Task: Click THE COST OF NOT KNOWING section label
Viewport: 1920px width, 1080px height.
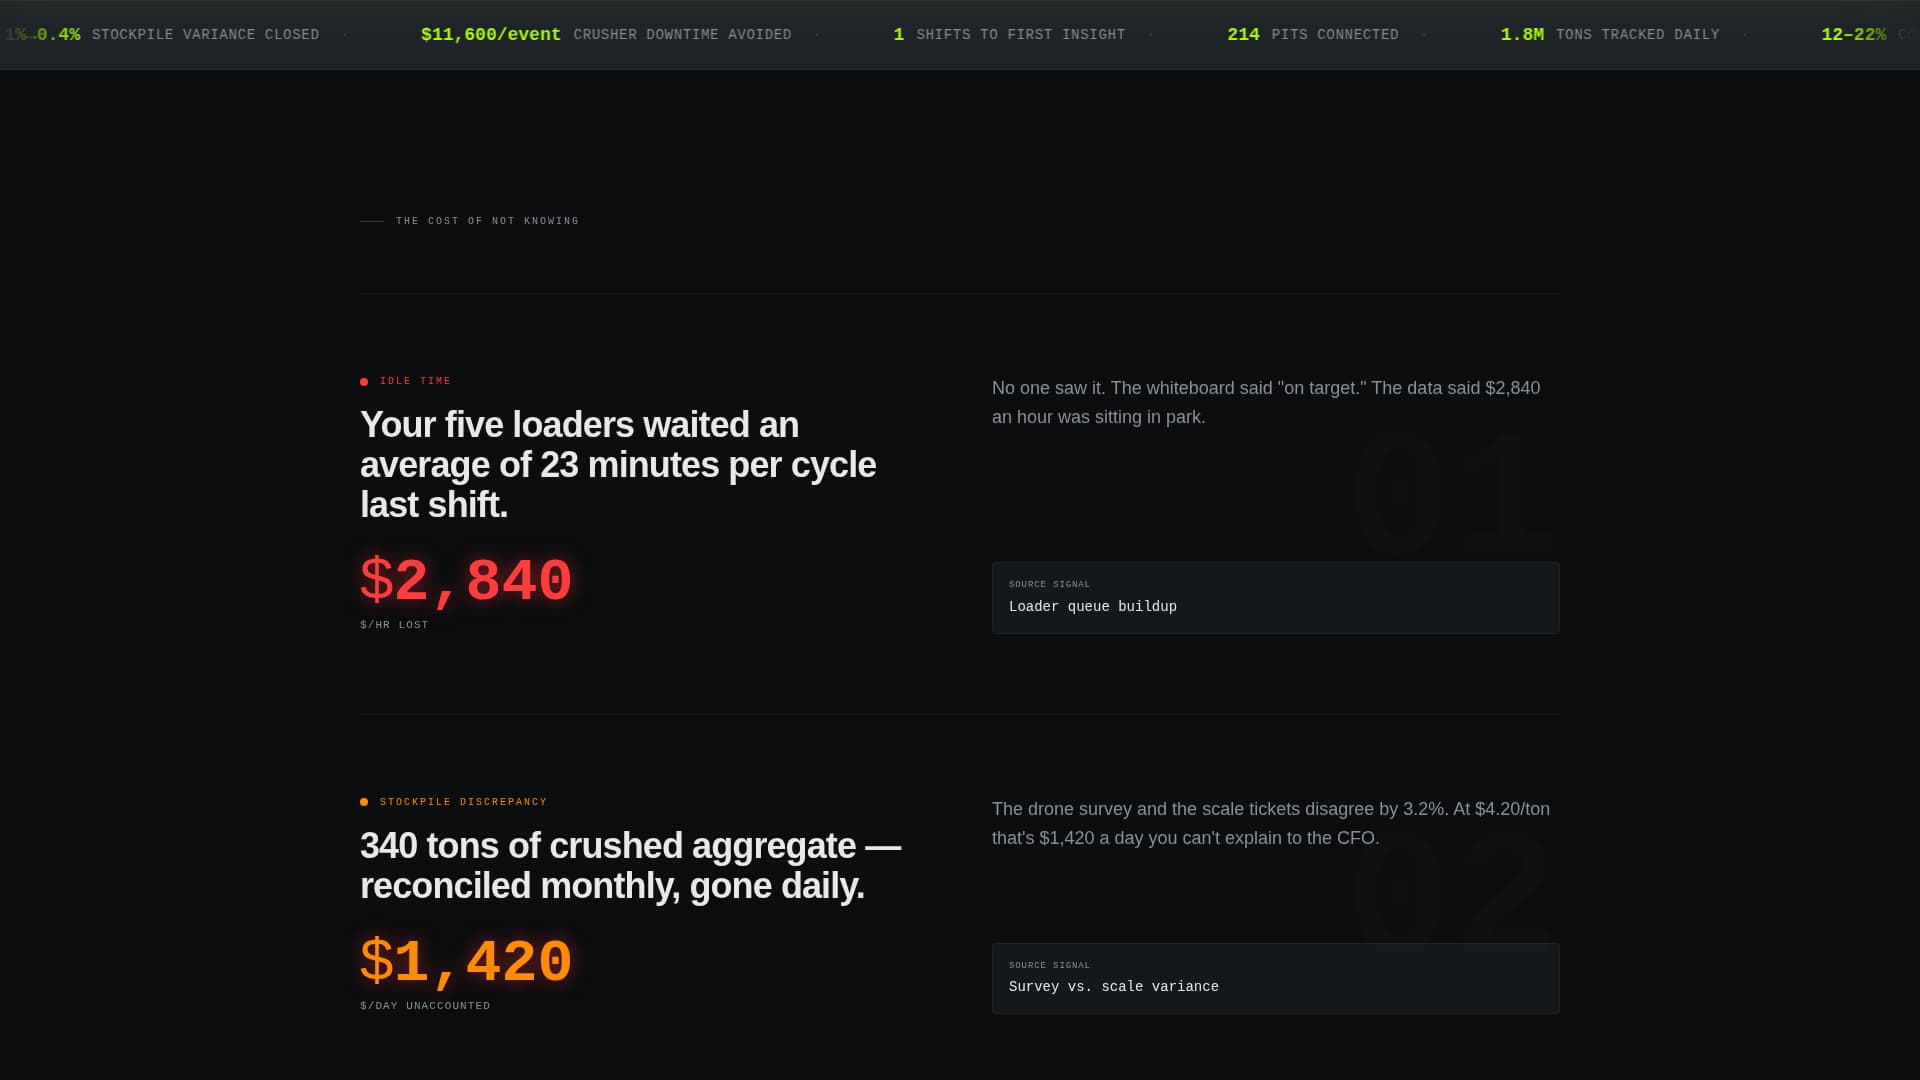Action: (487, 221)
